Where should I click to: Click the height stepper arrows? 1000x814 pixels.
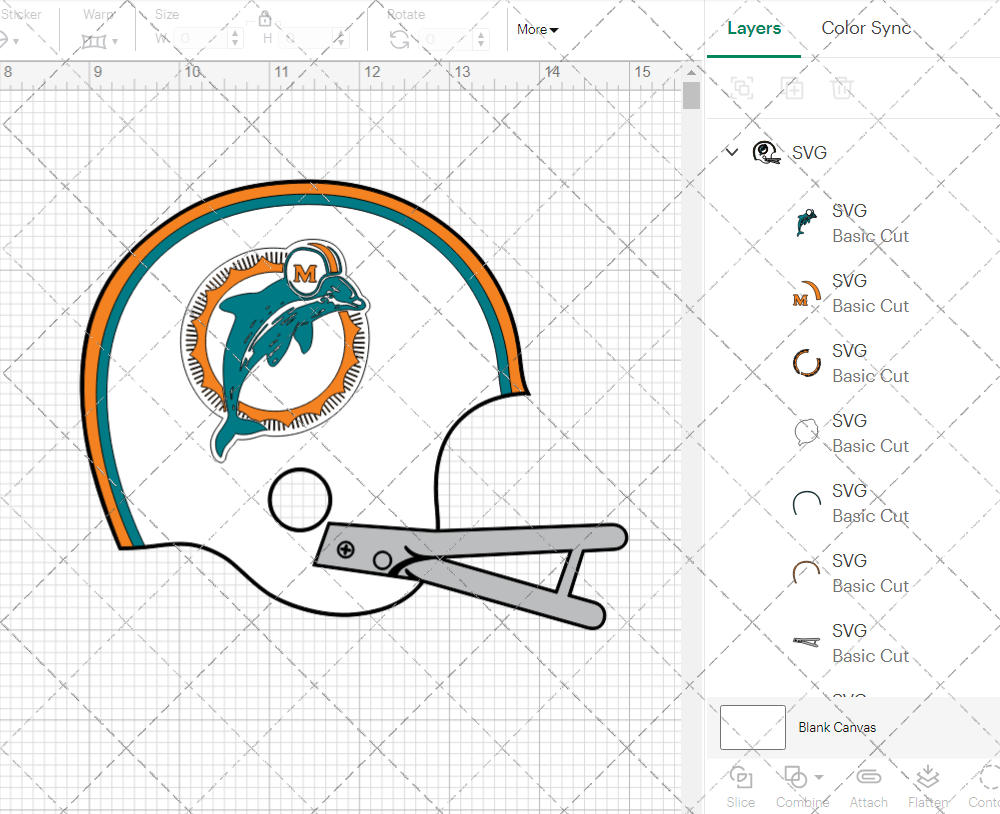tap(341, 39)
